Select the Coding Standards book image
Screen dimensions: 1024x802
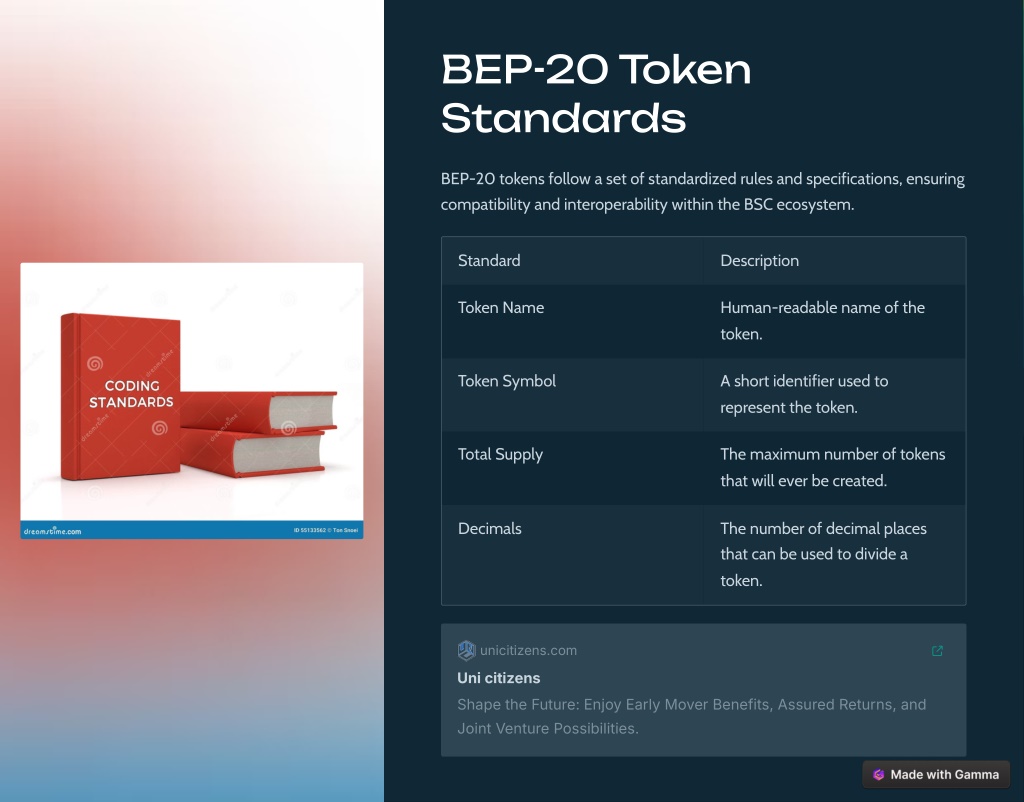tap(192, 401)
